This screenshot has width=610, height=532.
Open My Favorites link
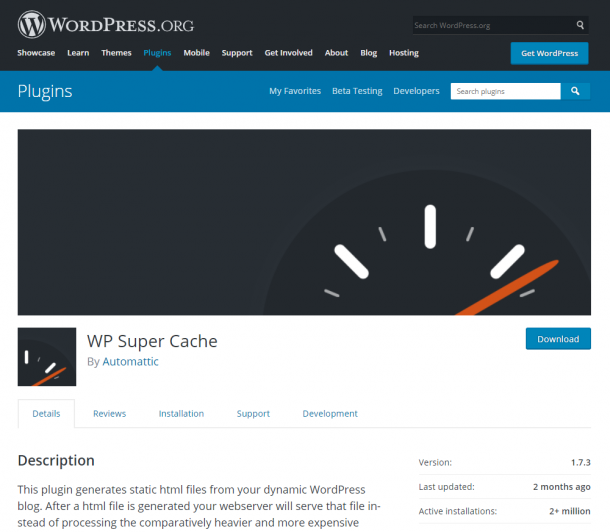pyautogui.click(x=295, y=91)
